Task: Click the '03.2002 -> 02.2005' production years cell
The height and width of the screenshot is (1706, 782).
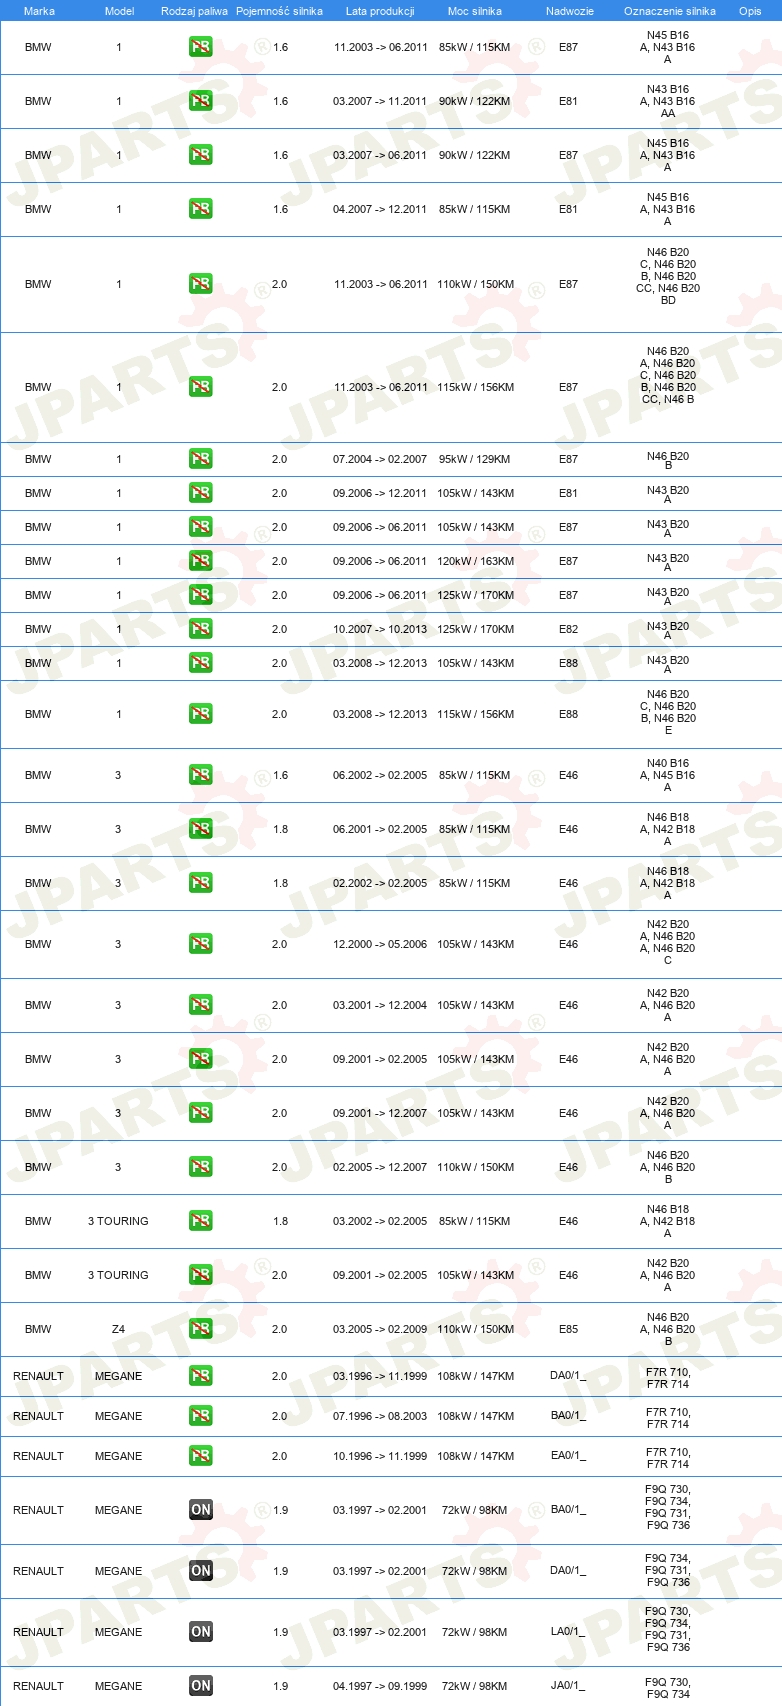Action: coord(380,1221)
